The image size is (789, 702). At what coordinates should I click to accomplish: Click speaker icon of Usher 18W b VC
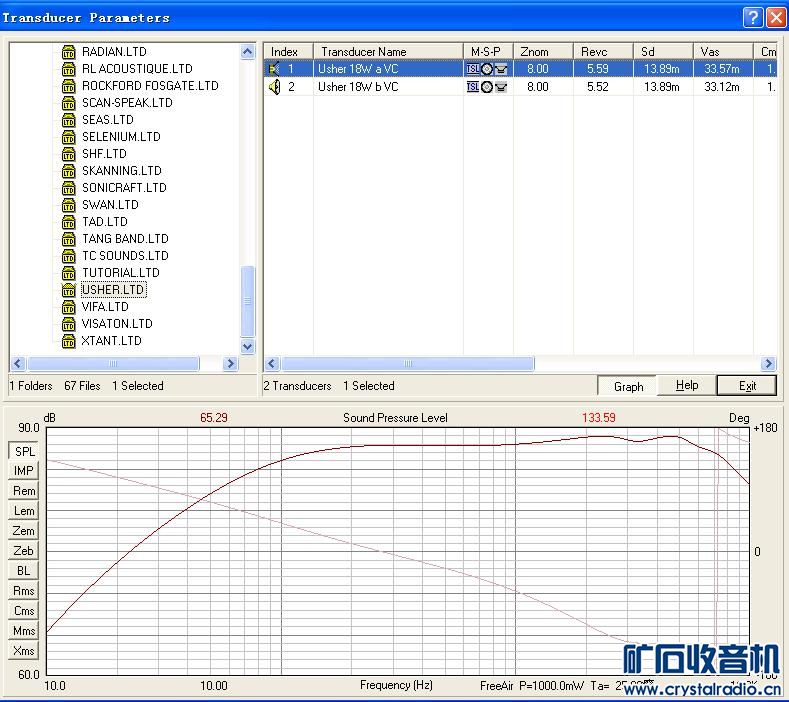pos(274,87)
